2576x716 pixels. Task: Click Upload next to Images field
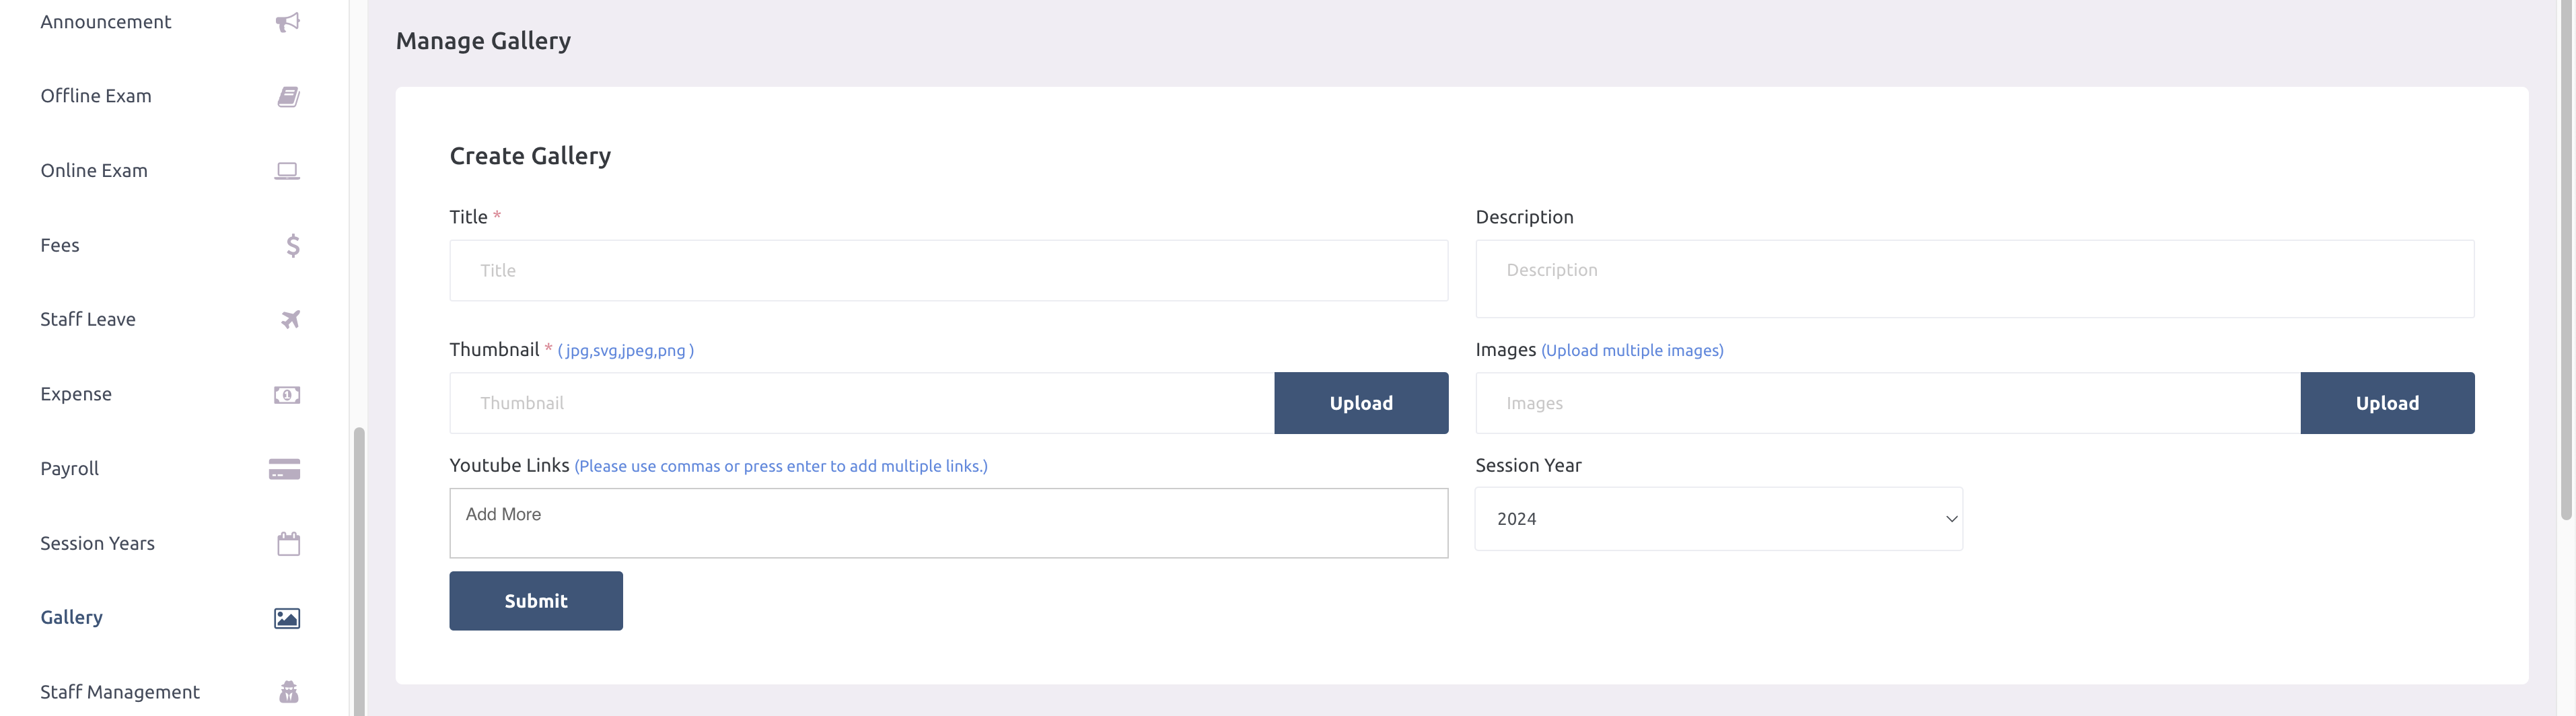point(2386,403)
